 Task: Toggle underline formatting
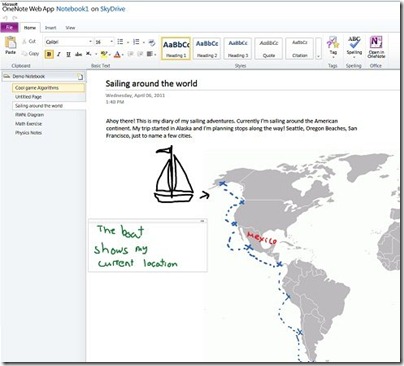(68, 54)
